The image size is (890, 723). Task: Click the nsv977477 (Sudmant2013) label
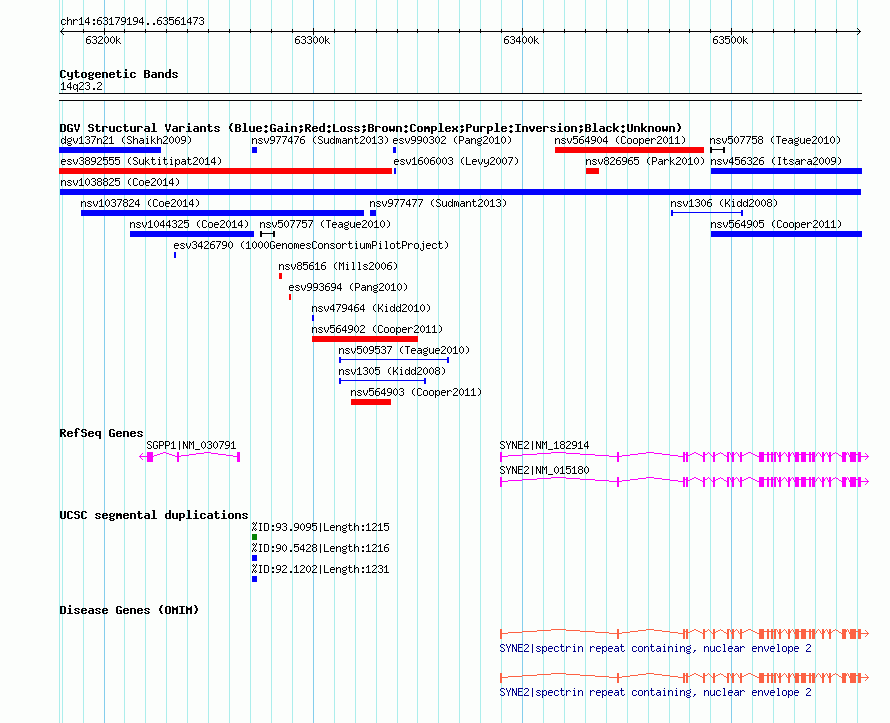(438, 203)
